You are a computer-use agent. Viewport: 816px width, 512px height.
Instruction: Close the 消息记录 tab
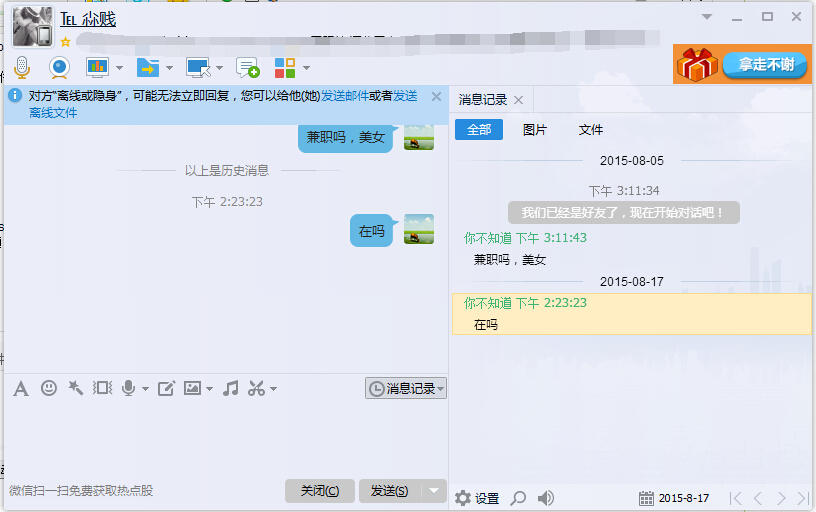[518, 100]
